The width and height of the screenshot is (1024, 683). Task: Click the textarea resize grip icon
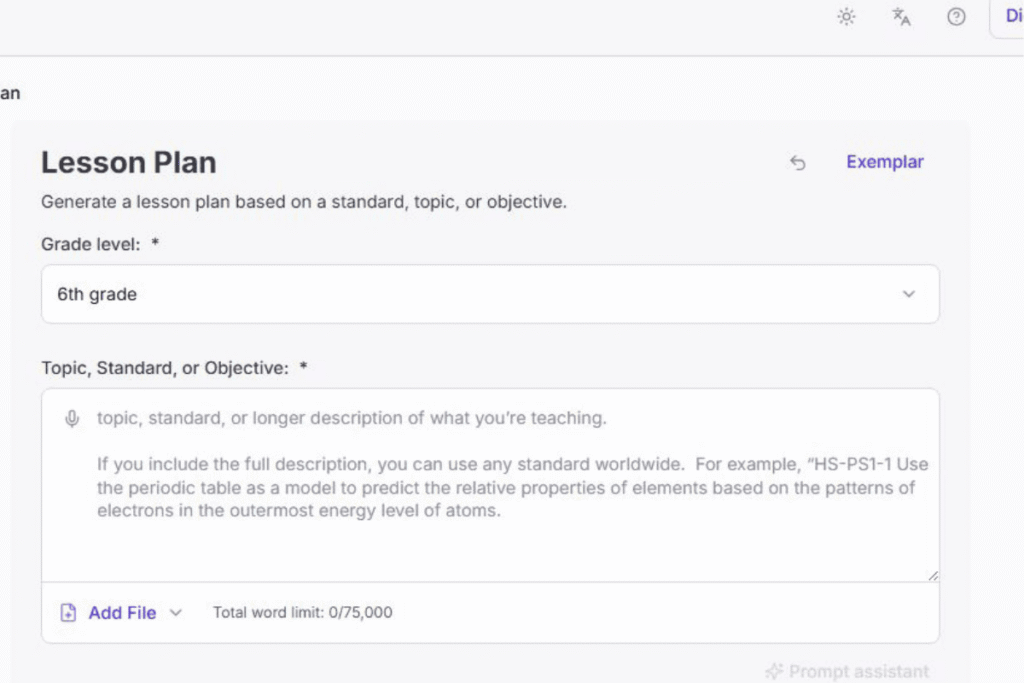pos(932,572)
